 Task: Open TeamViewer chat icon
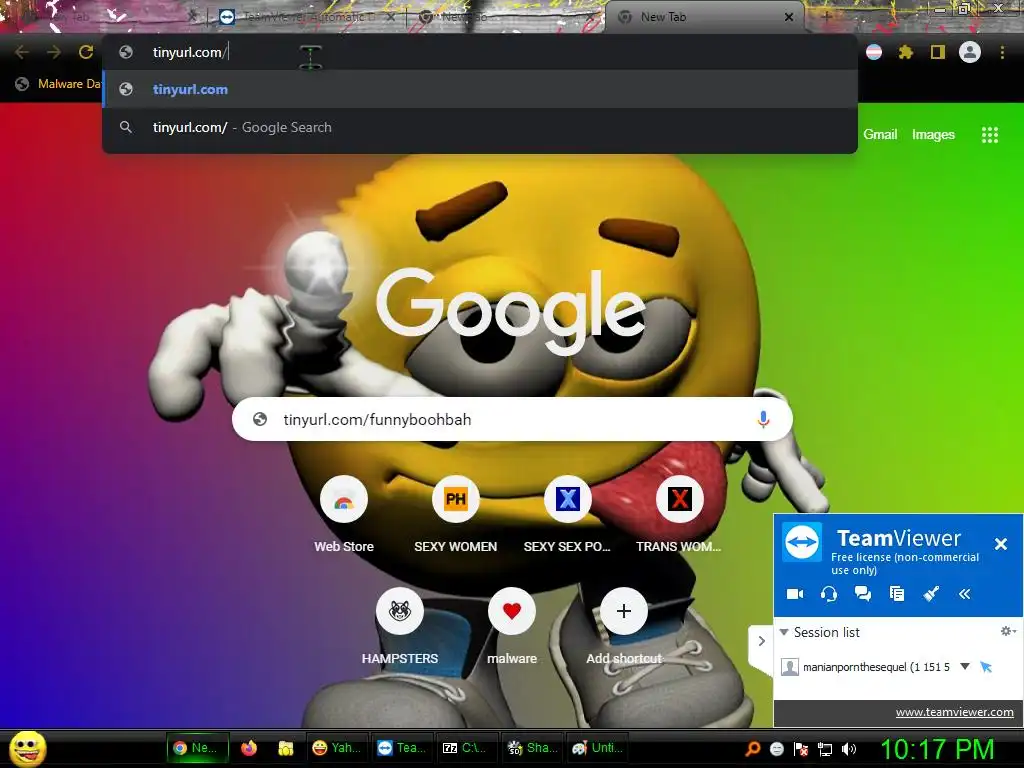pos(863,594)
